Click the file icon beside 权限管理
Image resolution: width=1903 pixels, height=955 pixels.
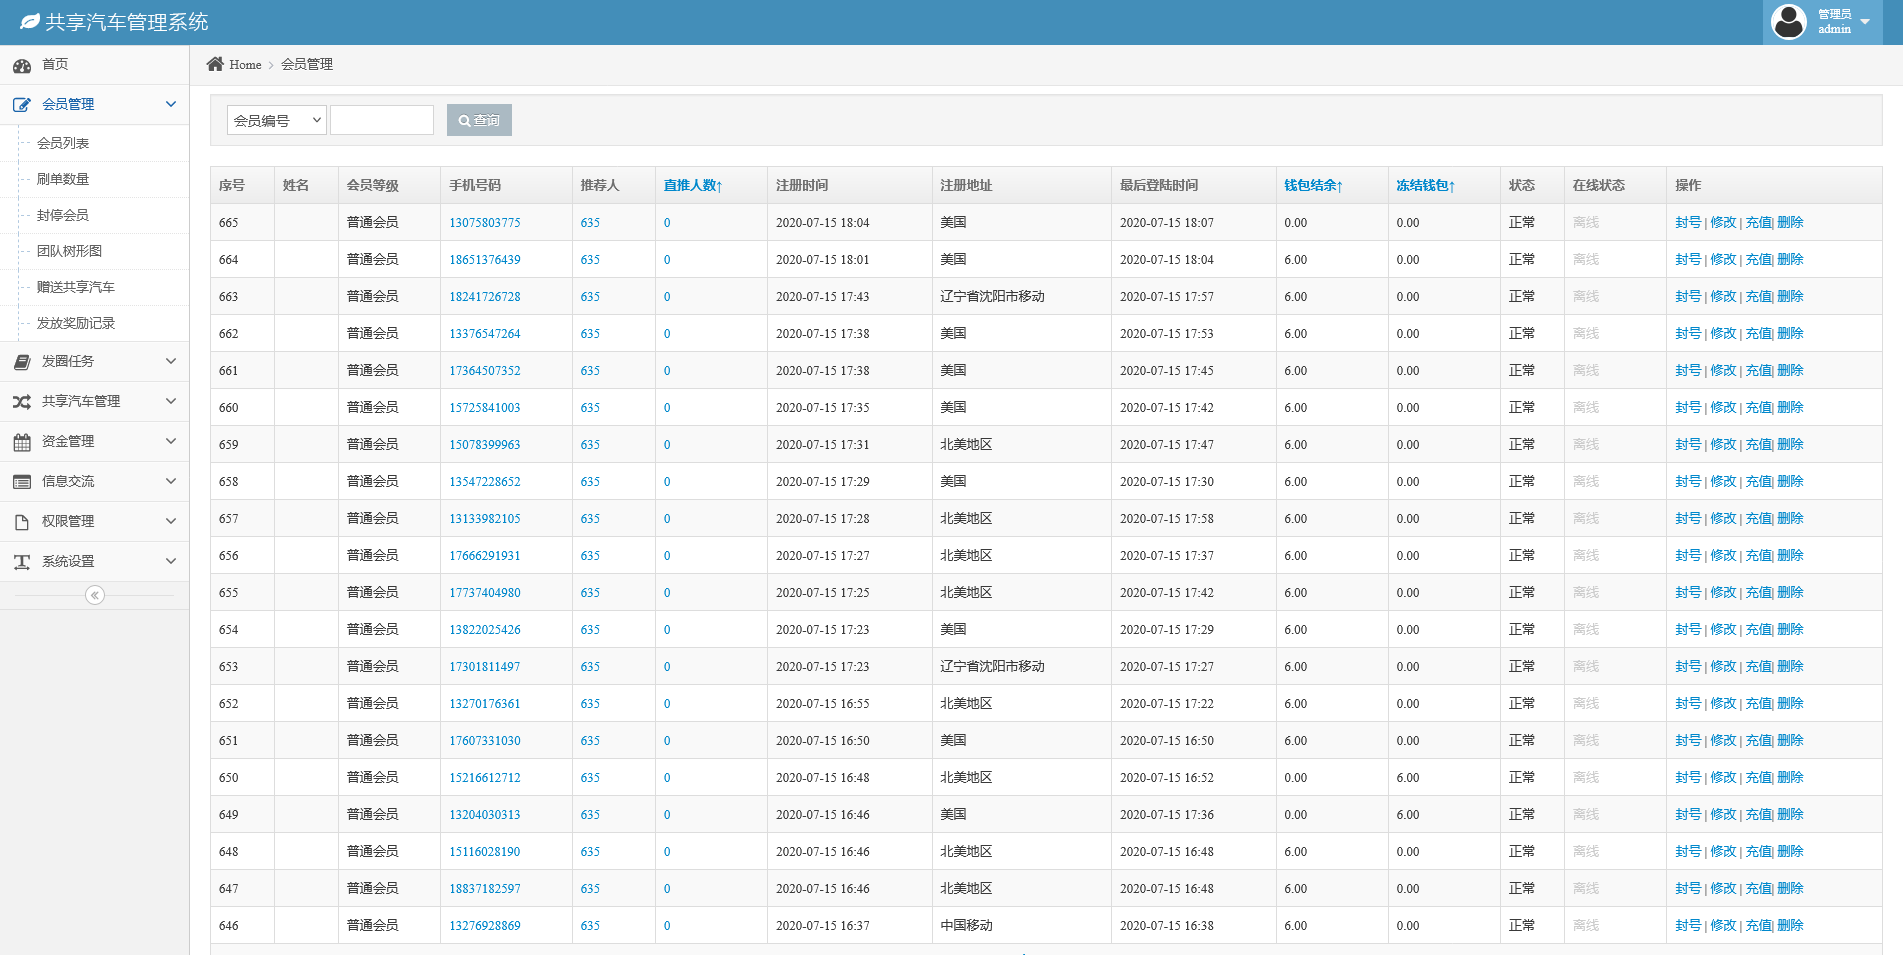click(x=22, y=522)
